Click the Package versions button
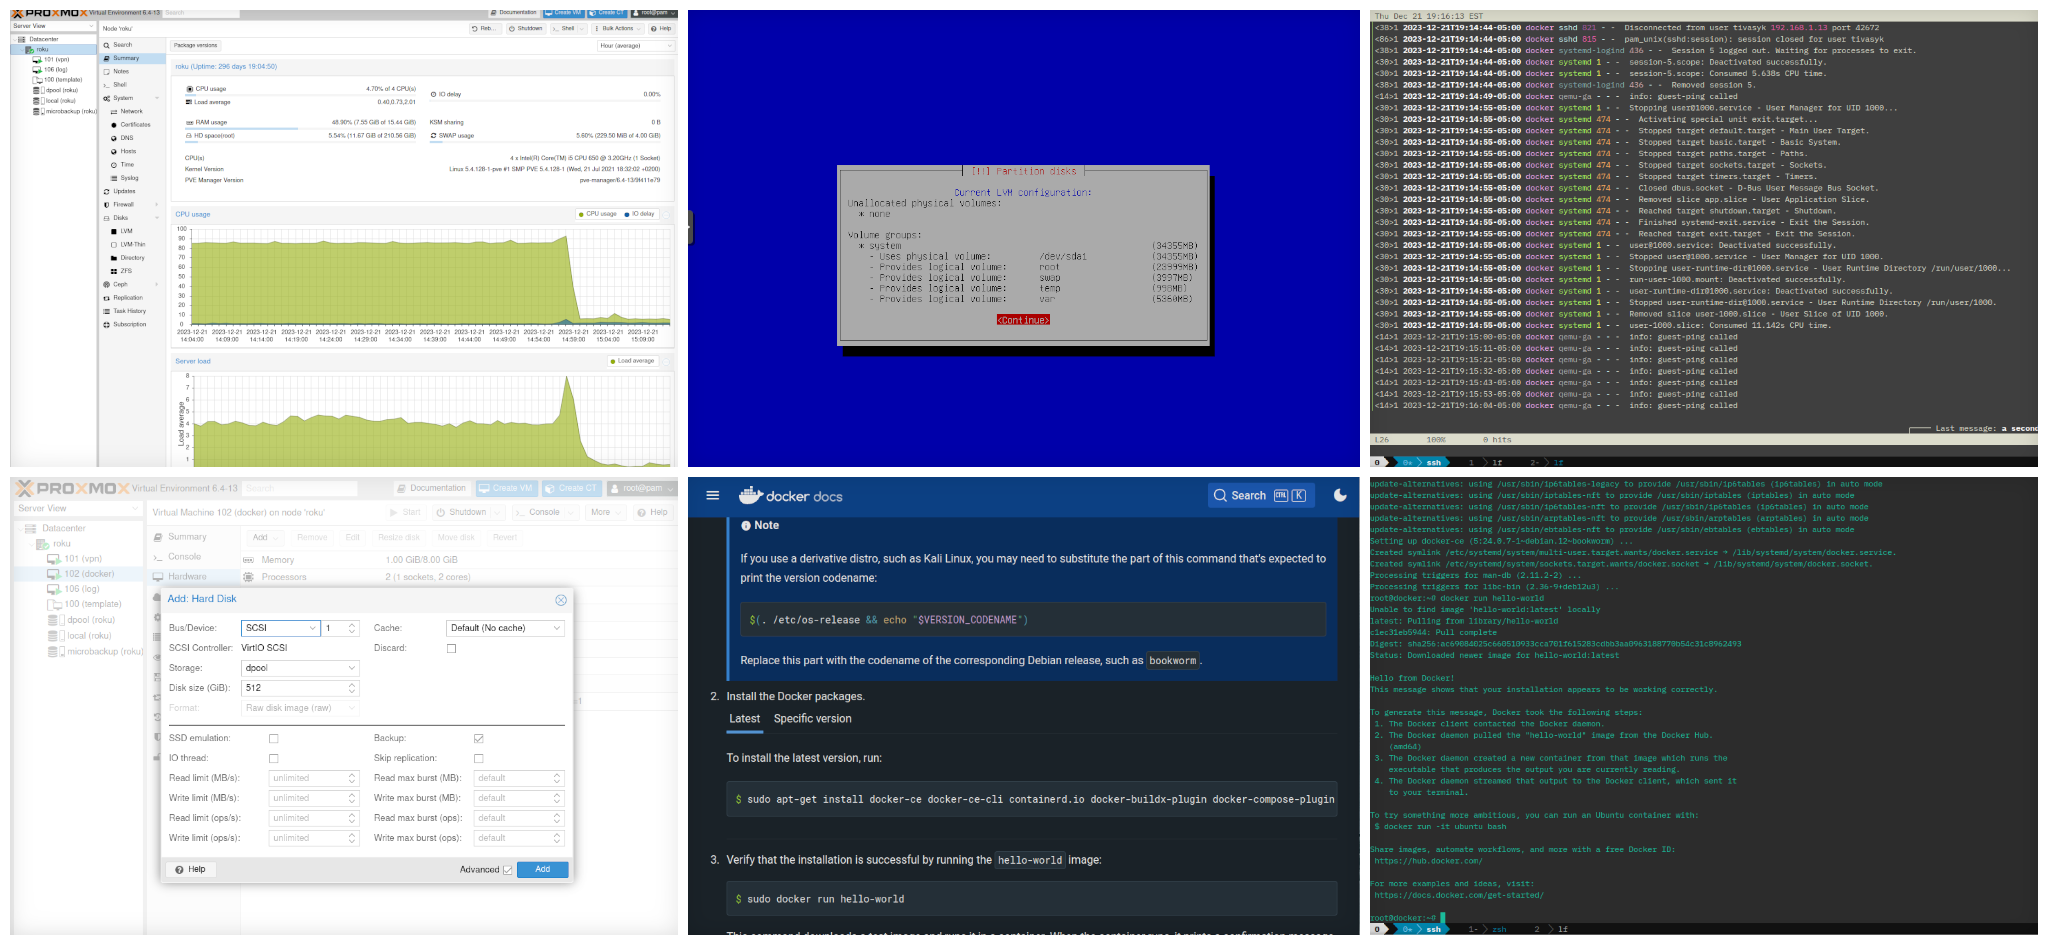The width and height of the screenshot is (2048, 945). (196, 45)
